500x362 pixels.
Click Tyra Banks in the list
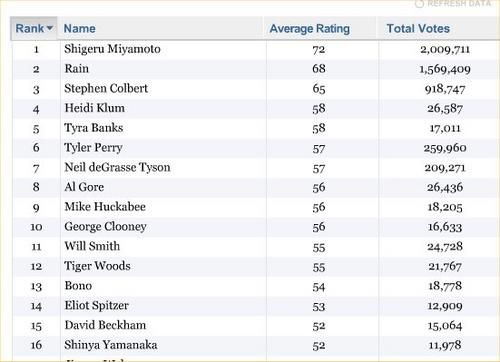point(94,128)
